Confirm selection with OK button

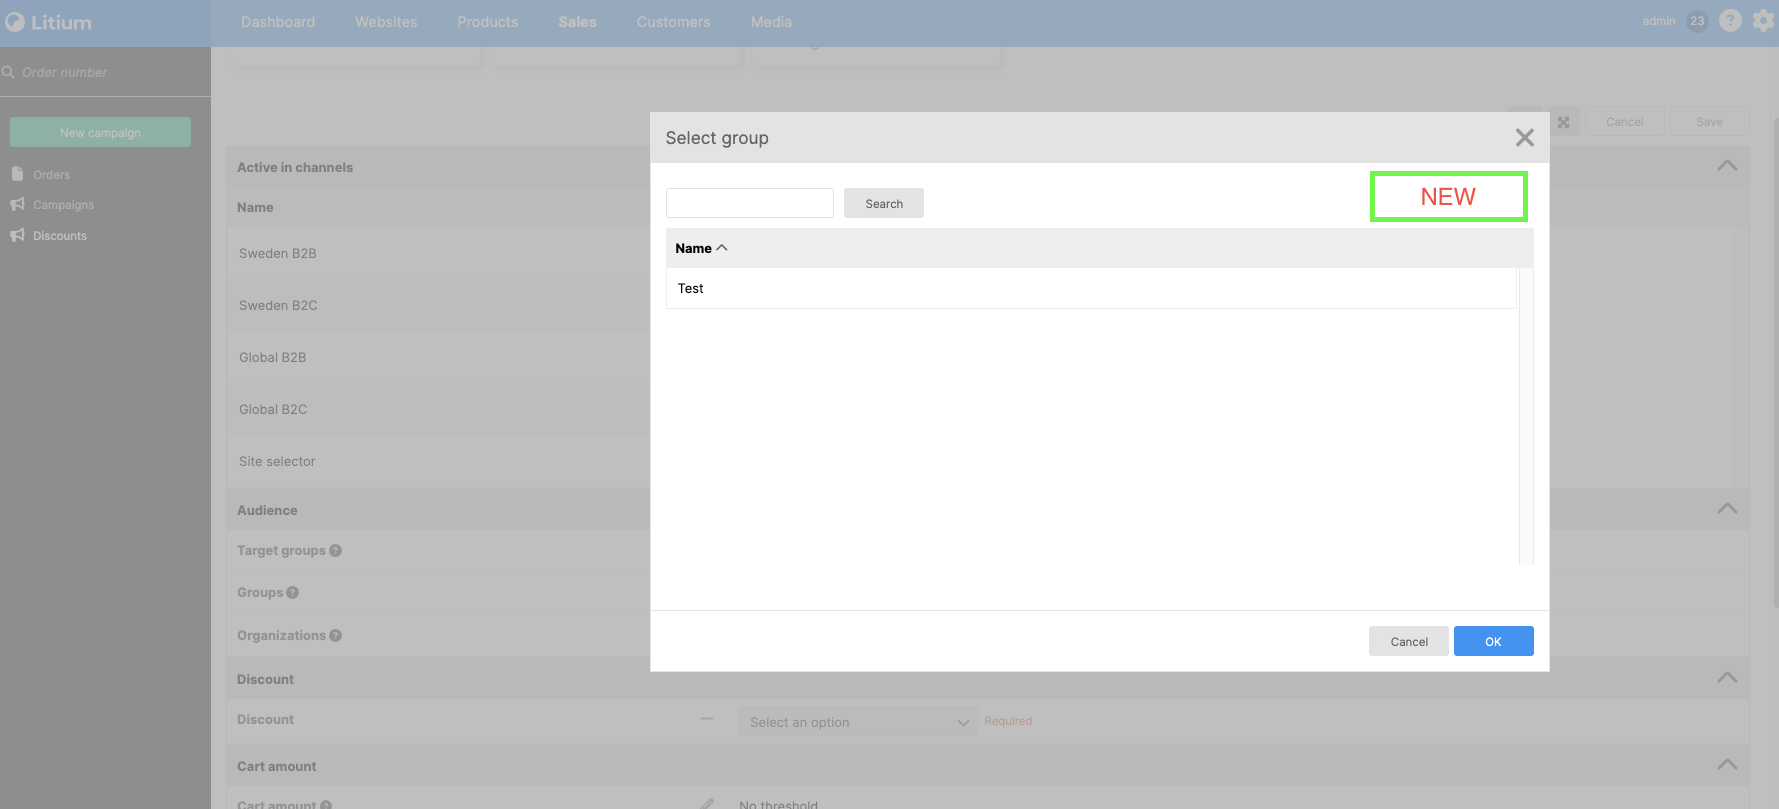point(1493,641)
